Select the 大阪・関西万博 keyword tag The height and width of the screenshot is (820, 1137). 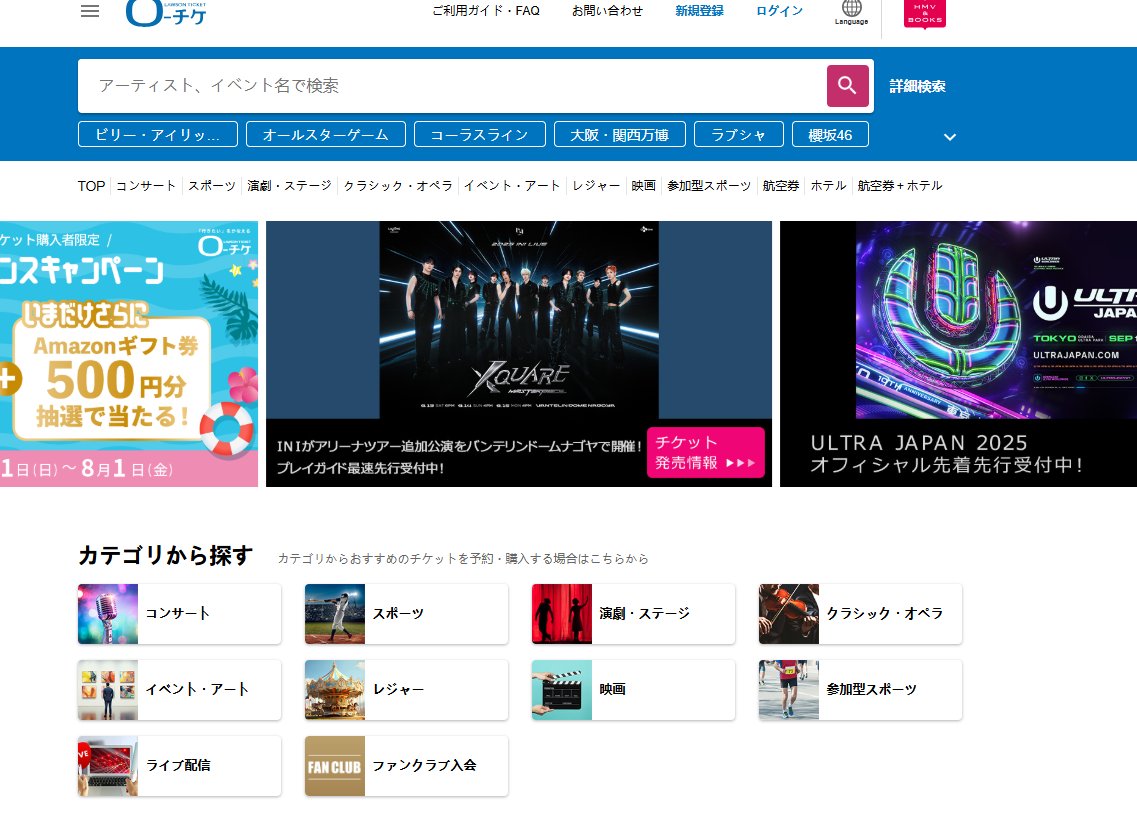(619, 135)
